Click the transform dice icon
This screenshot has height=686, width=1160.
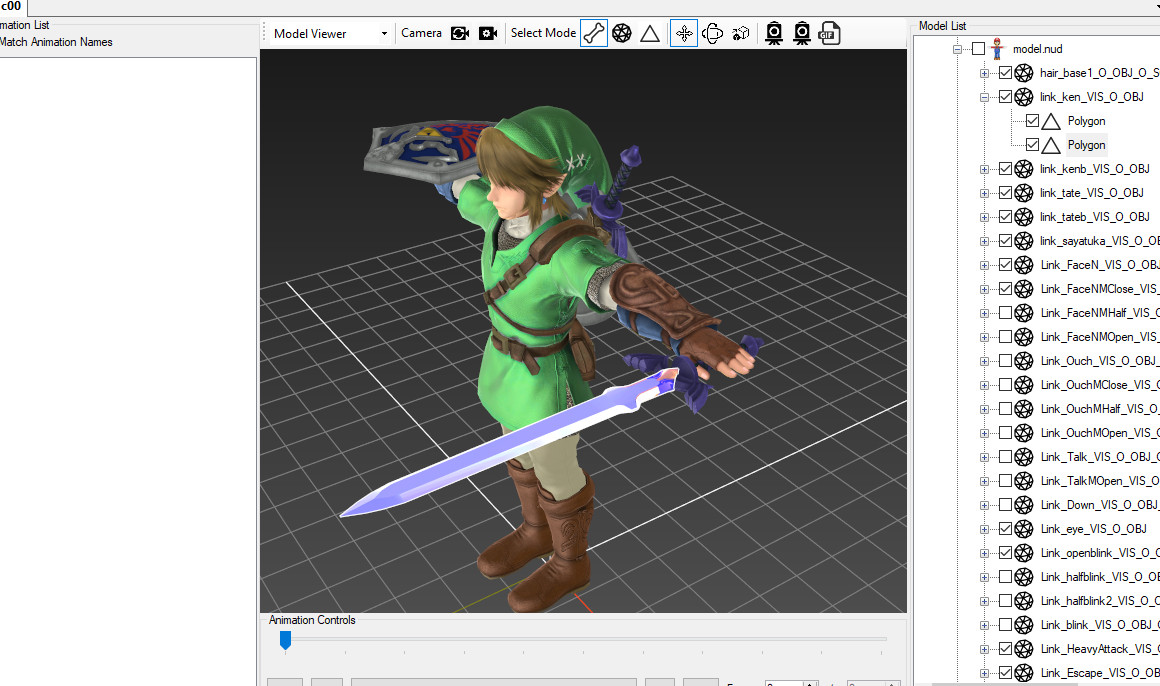tap(740, 33)
